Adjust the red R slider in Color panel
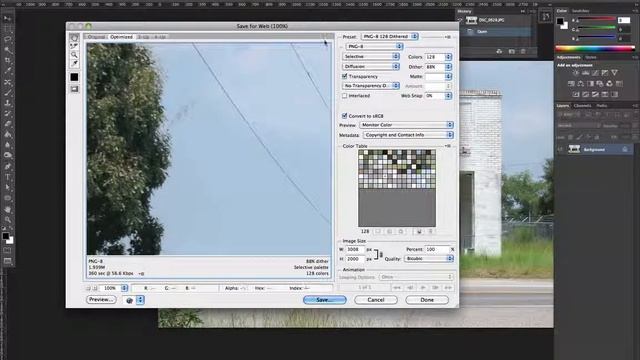Screen dimensions: 640x360 point(596,19)
